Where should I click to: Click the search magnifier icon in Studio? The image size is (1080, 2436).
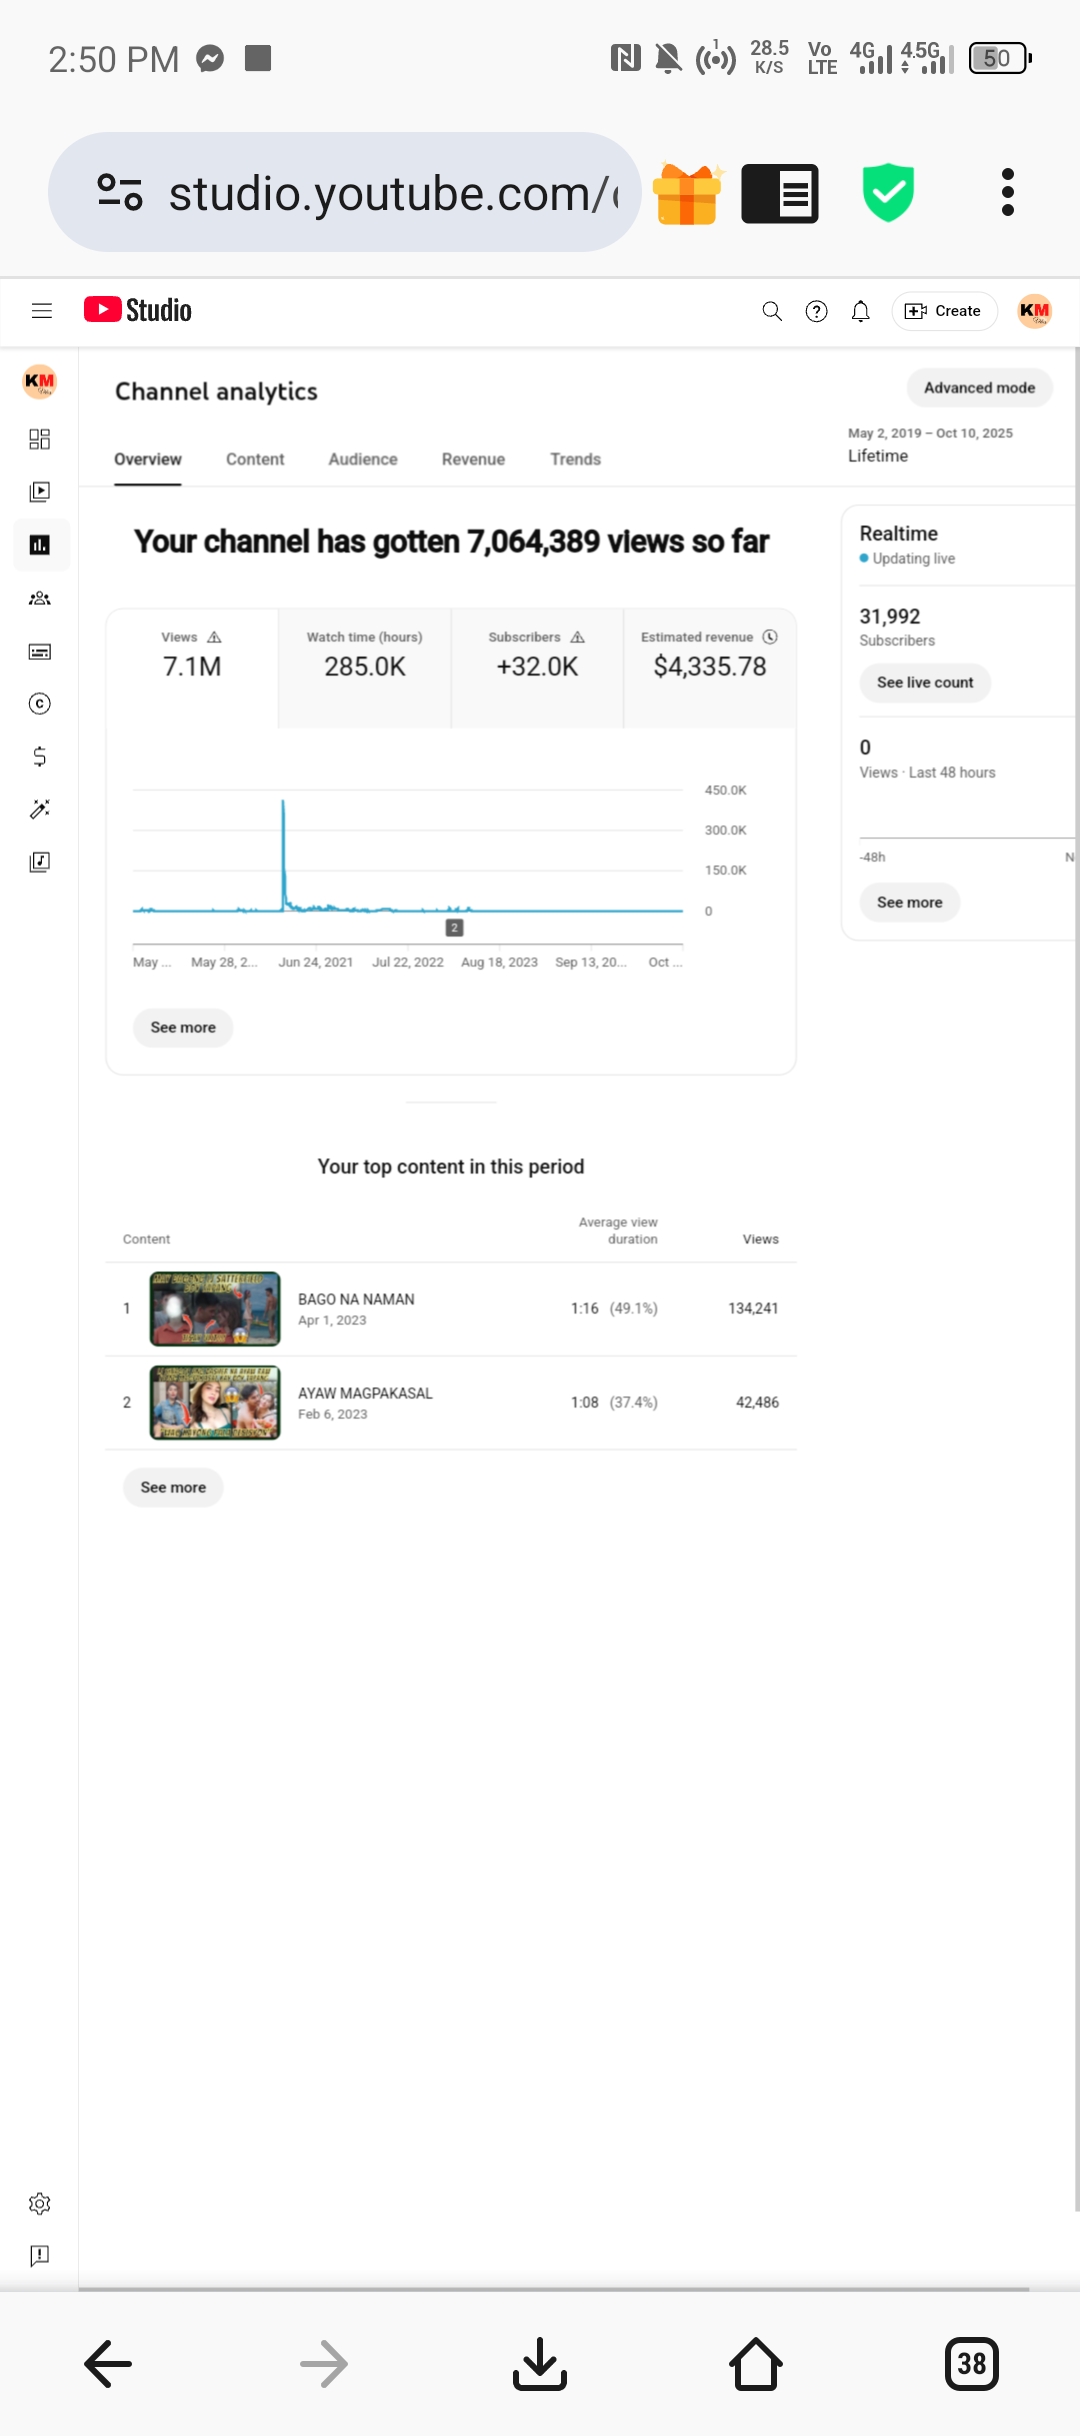pyautogui.click(x=772, y=311)
